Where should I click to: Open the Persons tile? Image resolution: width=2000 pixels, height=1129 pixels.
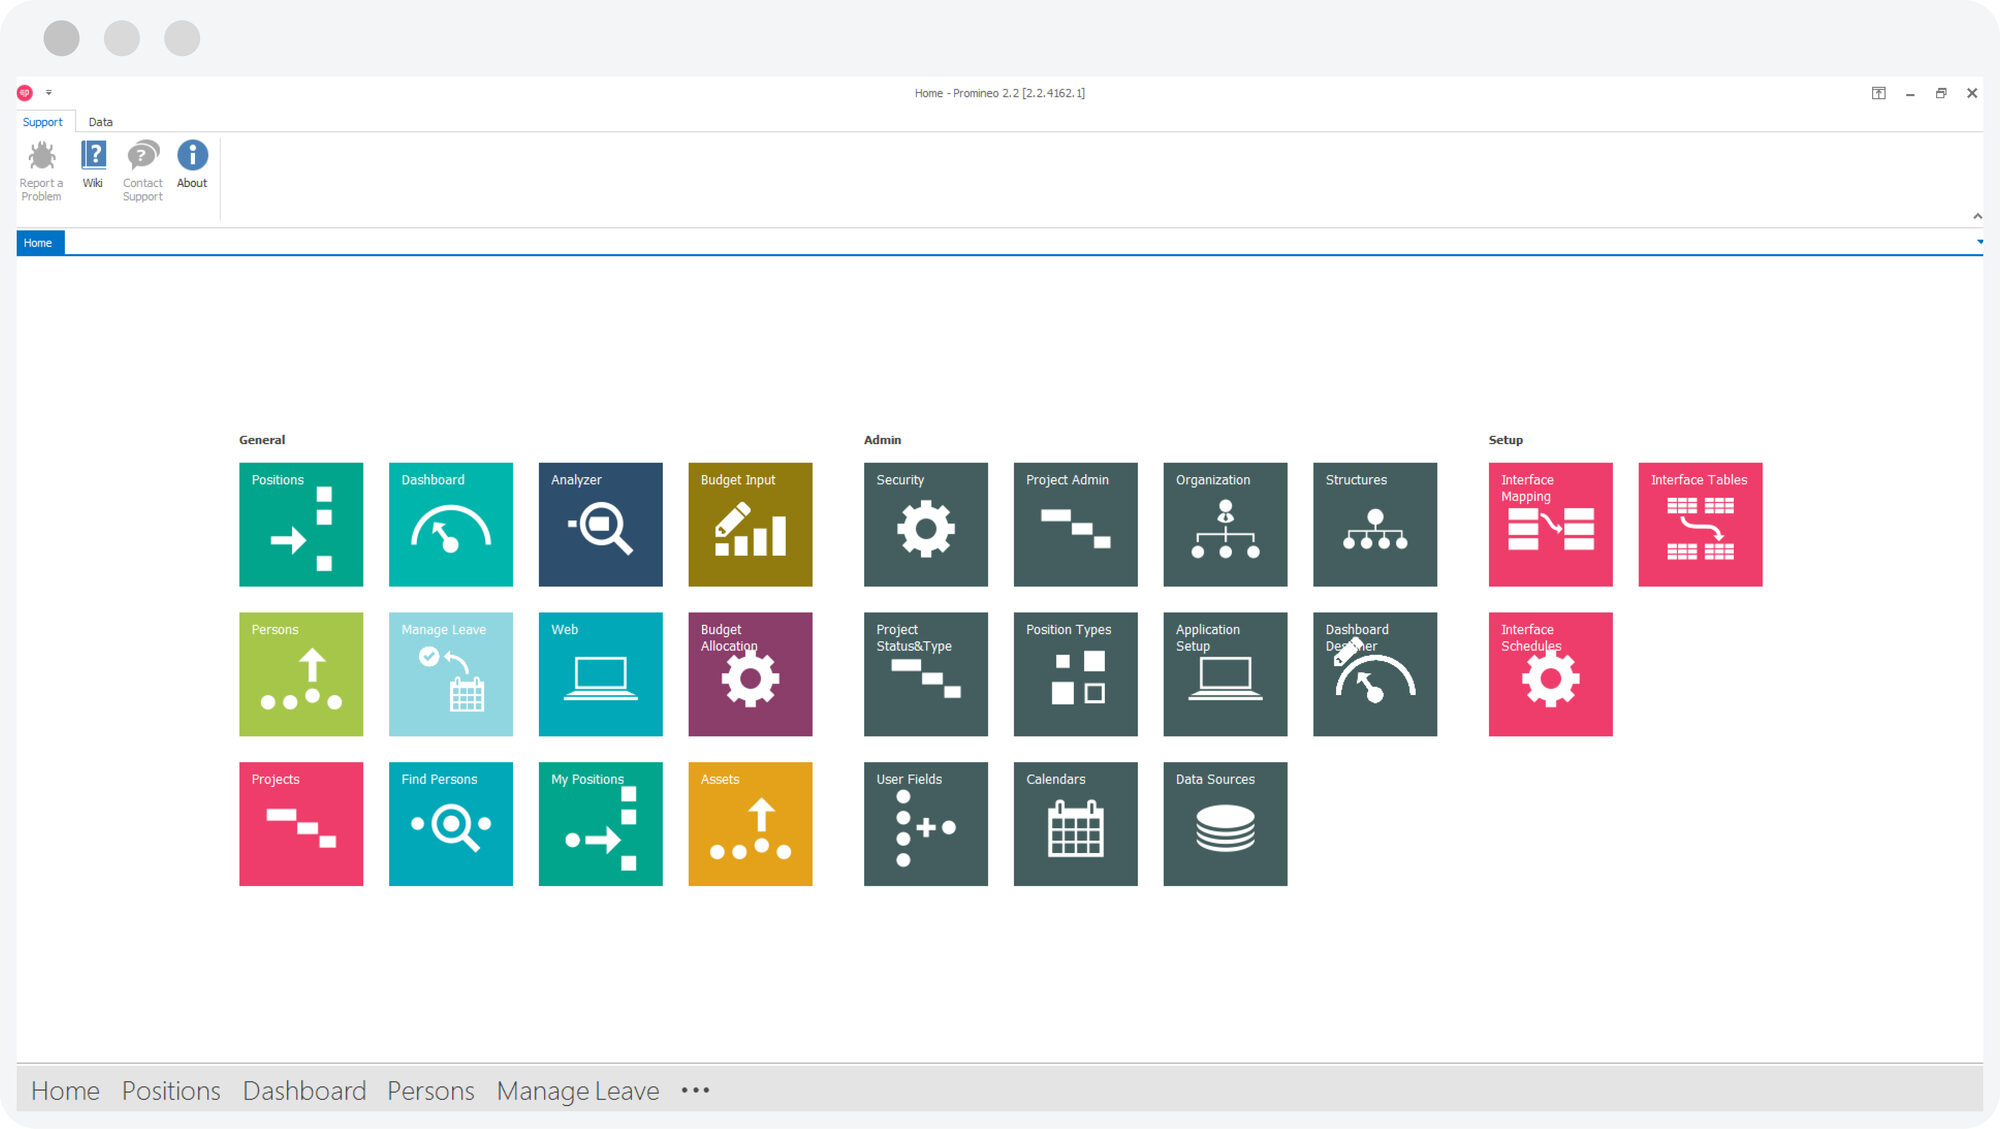point(301,674)
